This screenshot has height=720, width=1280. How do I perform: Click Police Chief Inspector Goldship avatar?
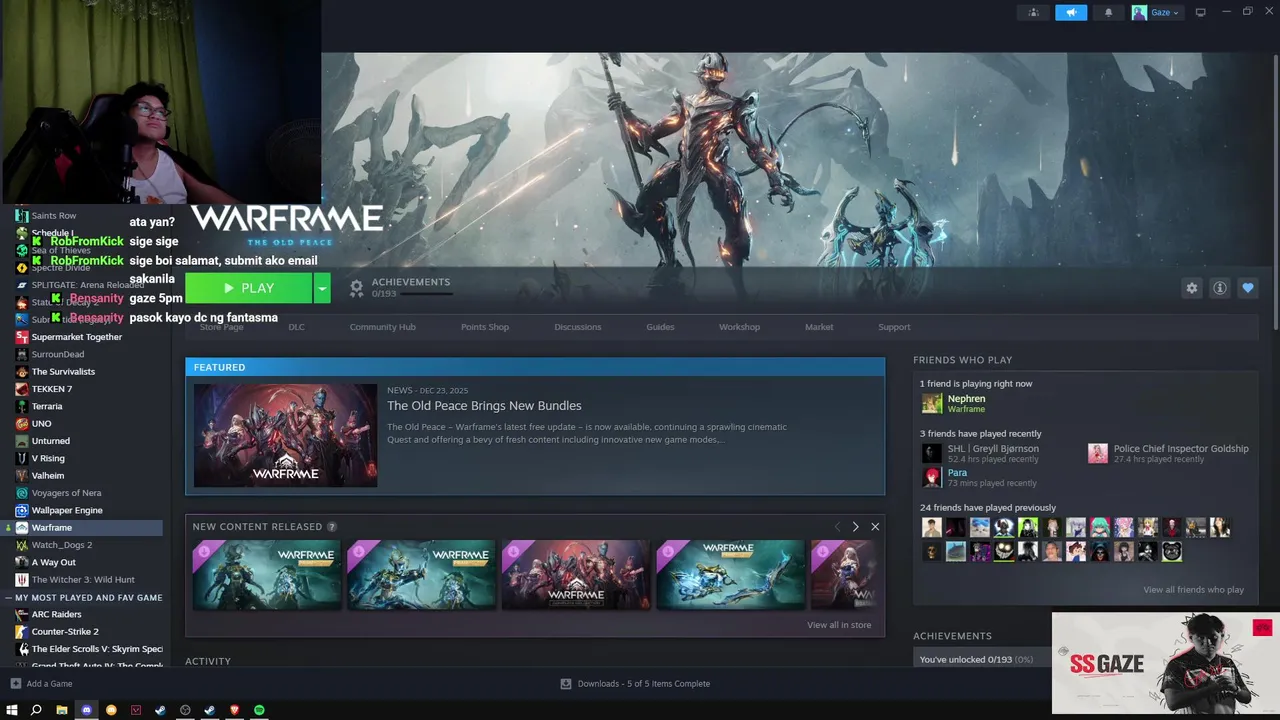click(1098, 453)
